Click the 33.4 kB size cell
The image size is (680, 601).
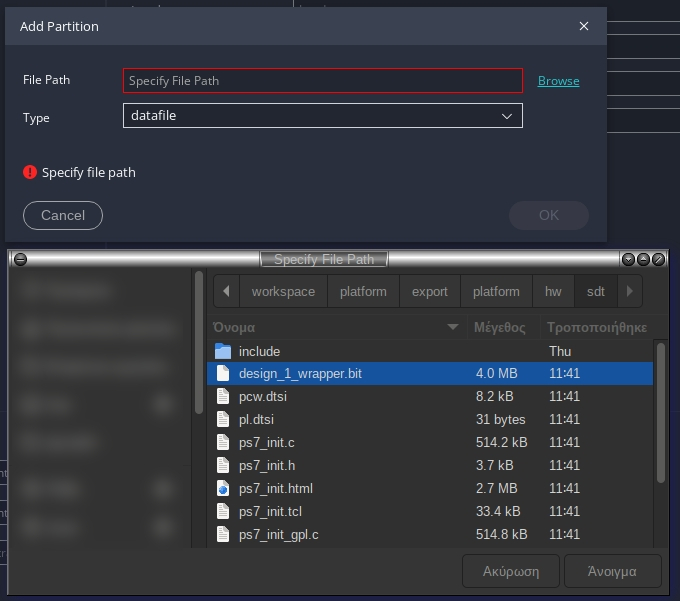pos(498,511)
